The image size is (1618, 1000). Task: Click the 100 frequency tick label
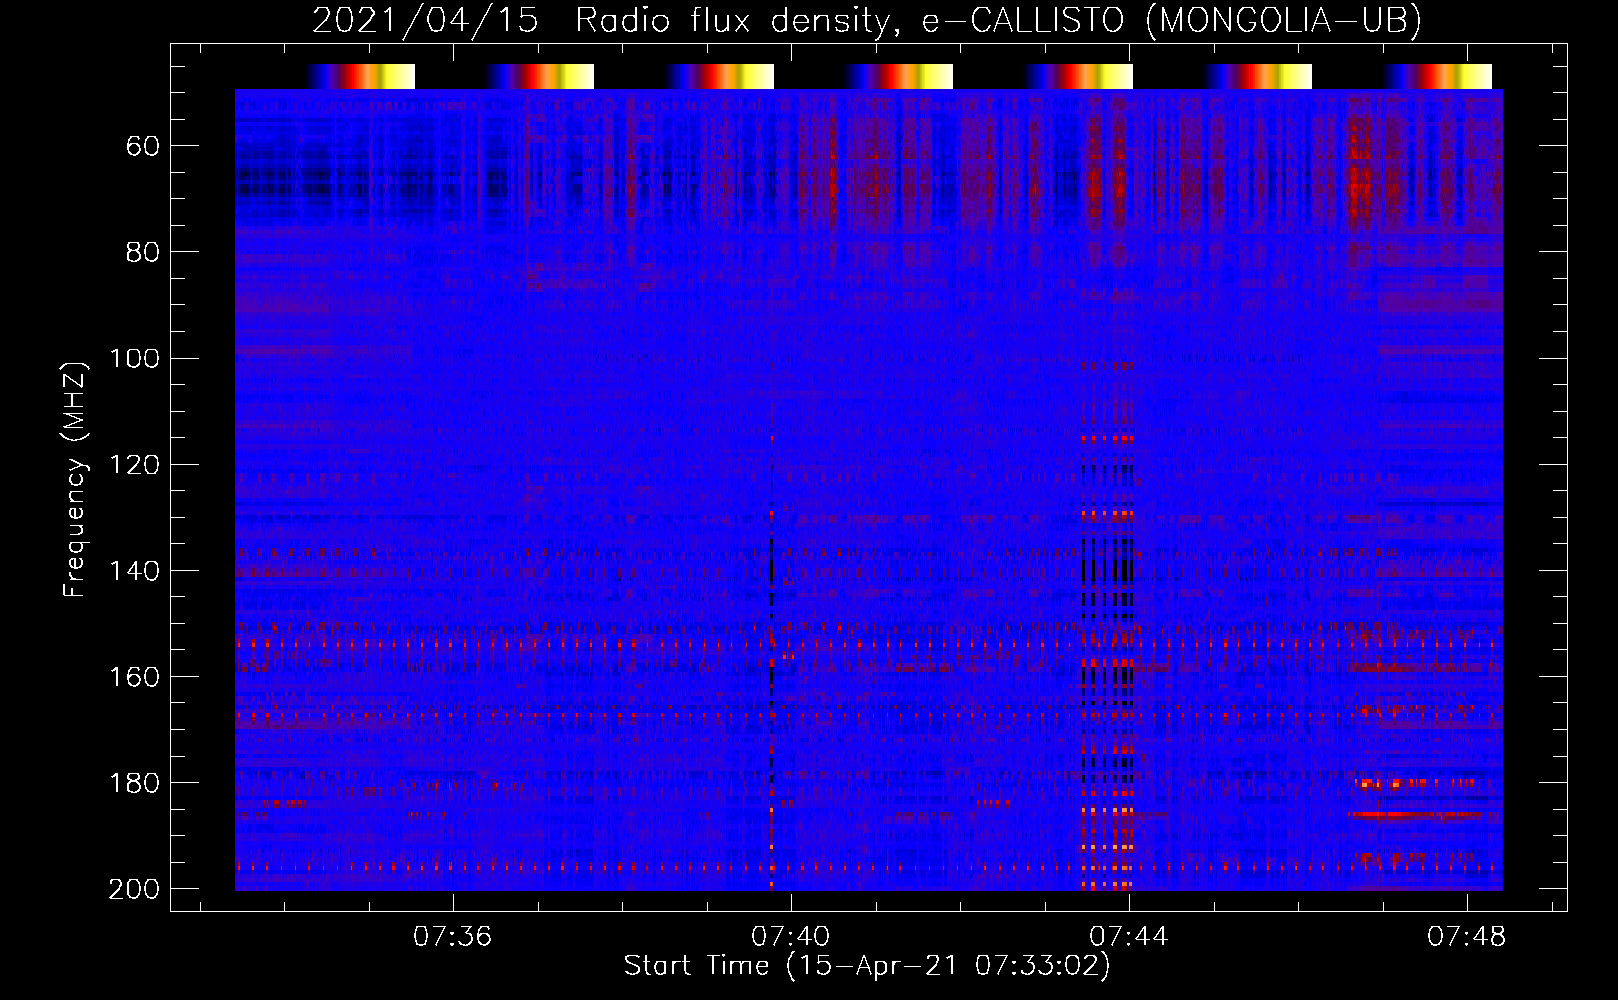click(134, 359)
